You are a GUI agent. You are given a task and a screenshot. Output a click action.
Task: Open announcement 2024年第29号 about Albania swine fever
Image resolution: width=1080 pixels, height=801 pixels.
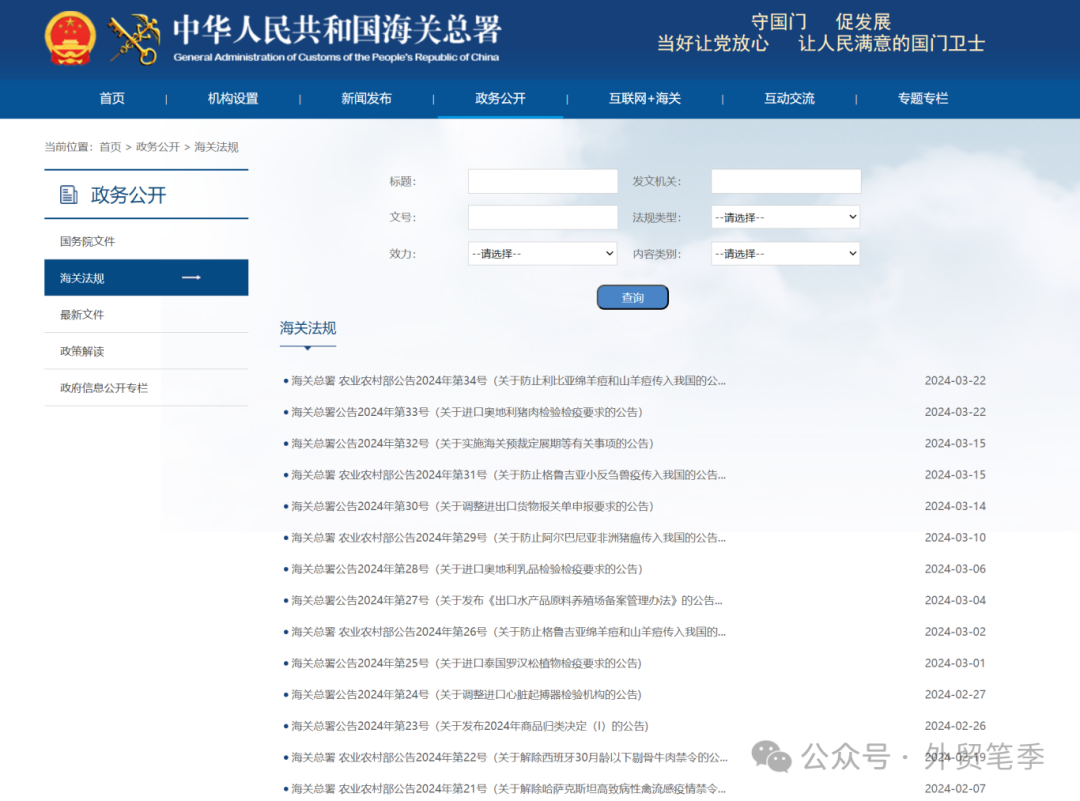508,537
